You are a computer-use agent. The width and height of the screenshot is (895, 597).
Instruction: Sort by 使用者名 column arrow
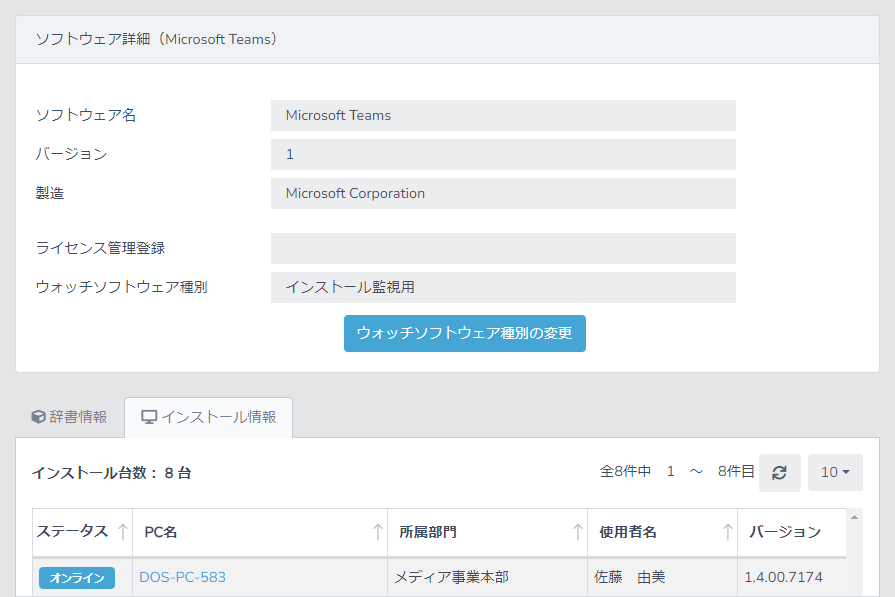pos(727,532)
